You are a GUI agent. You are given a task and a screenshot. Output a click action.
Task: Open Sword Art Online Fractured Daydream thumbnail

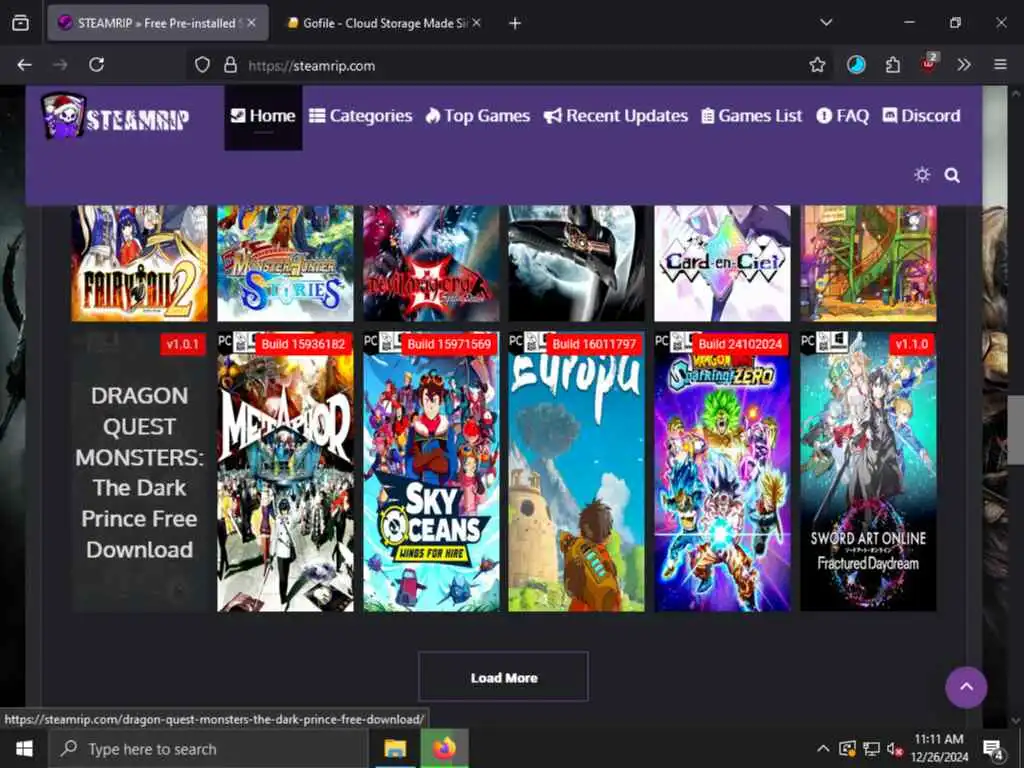868,472
